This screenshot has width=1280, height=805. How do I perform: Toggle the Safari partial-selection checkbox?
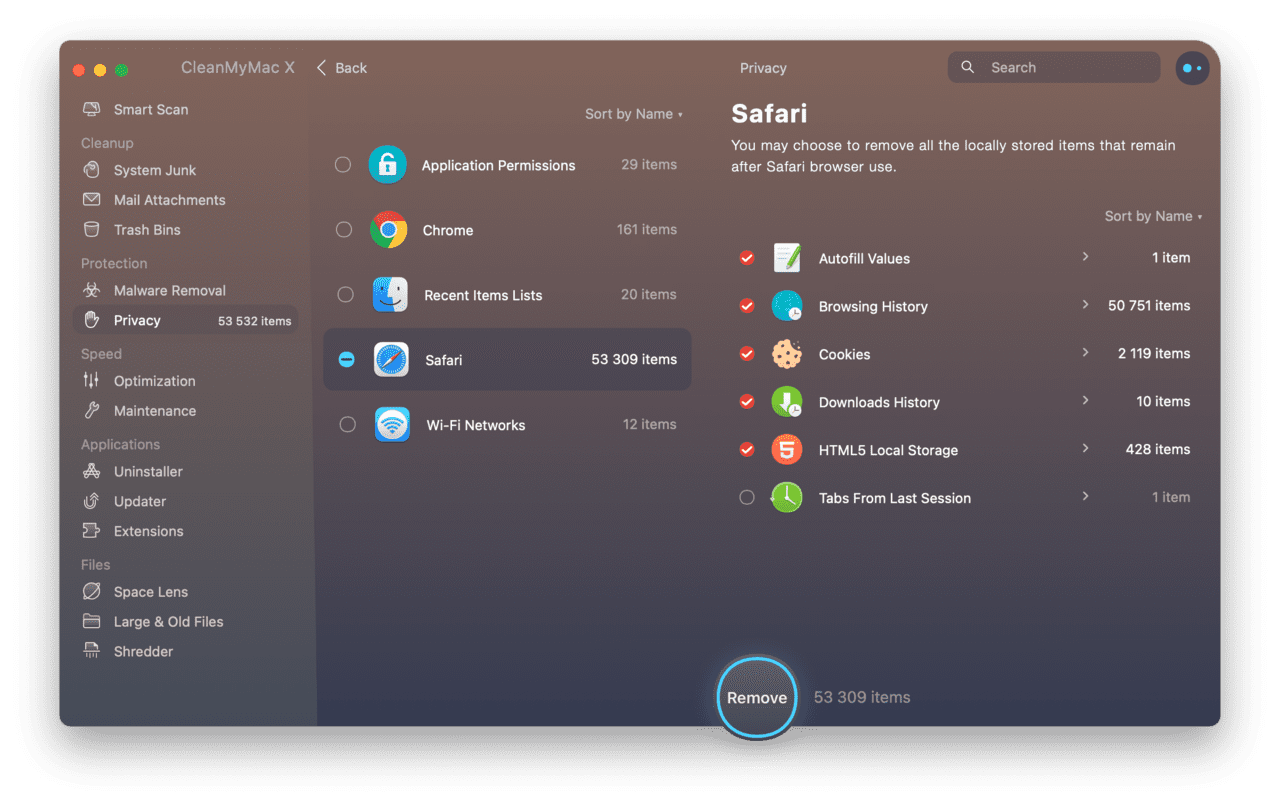click(346, 359)
